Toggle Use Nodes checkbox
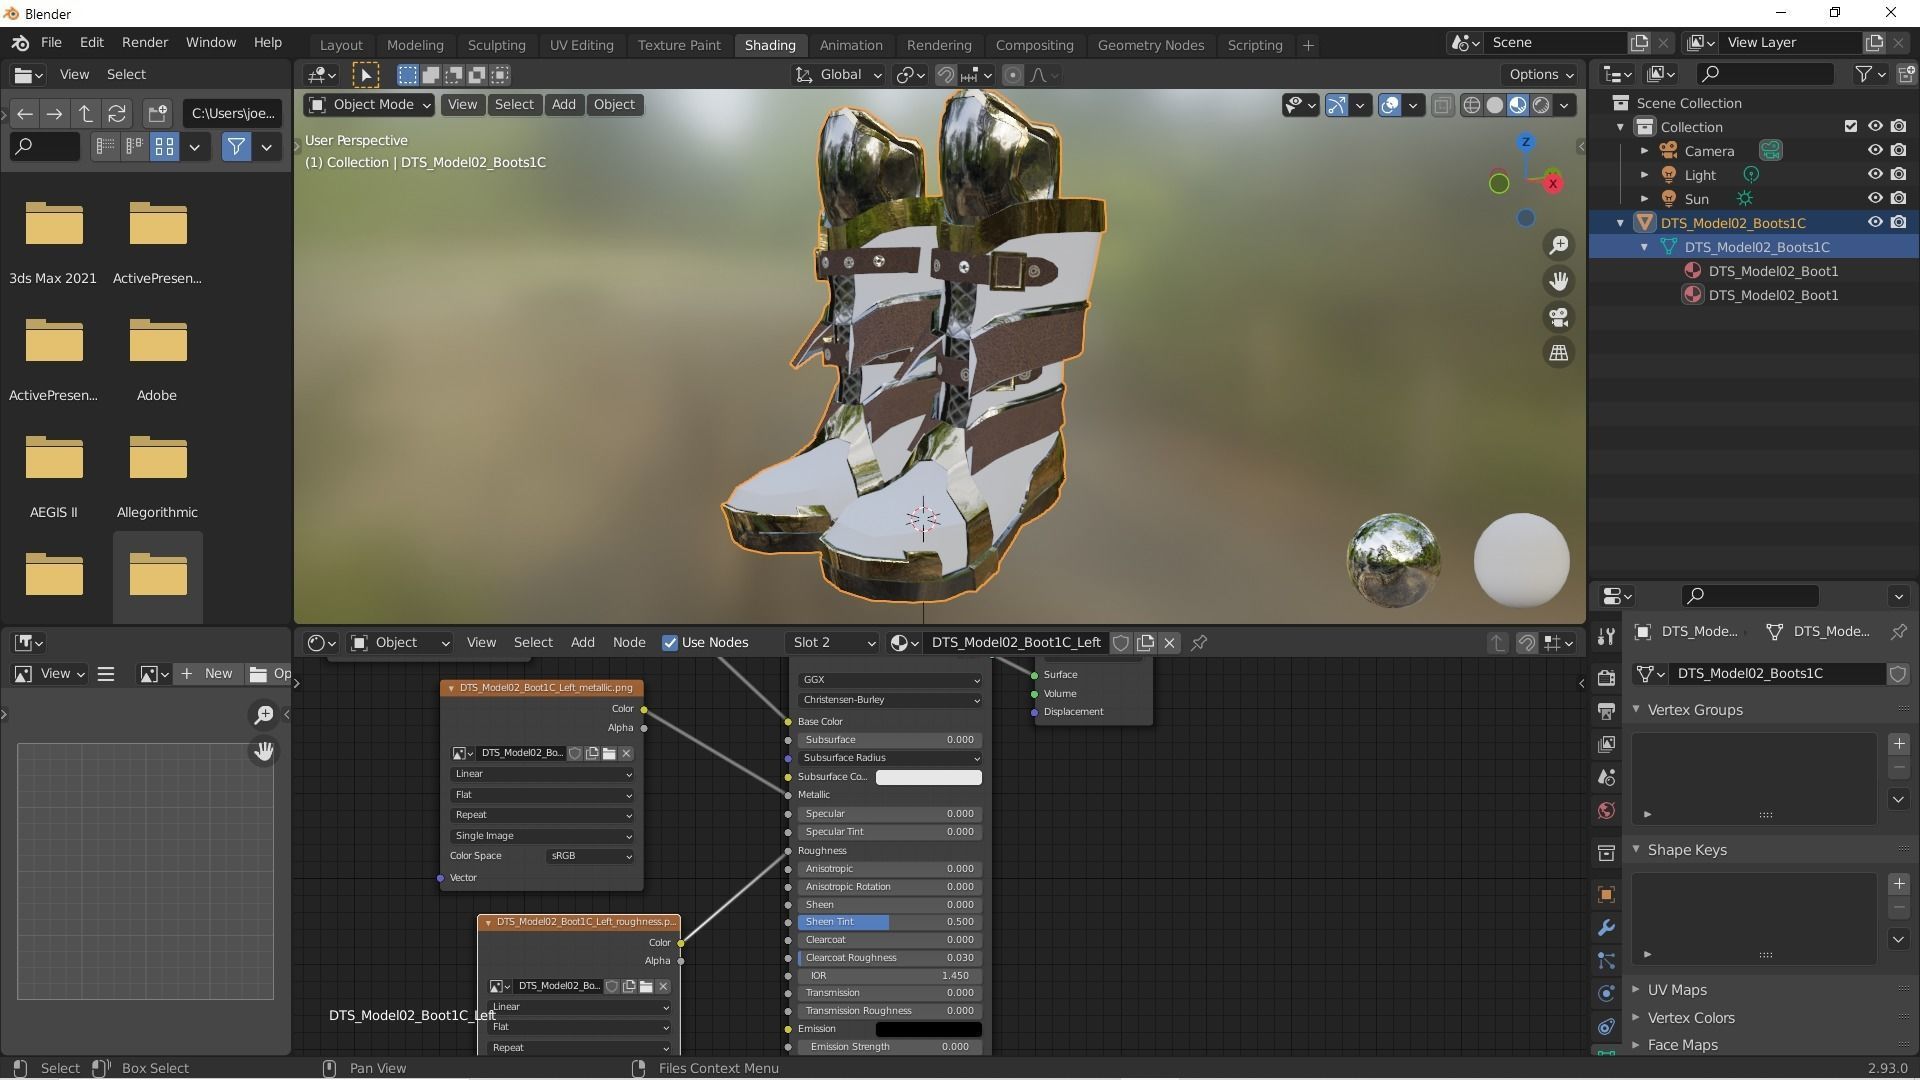This screenshot has width=1920, height=1080. click(670, 643)
